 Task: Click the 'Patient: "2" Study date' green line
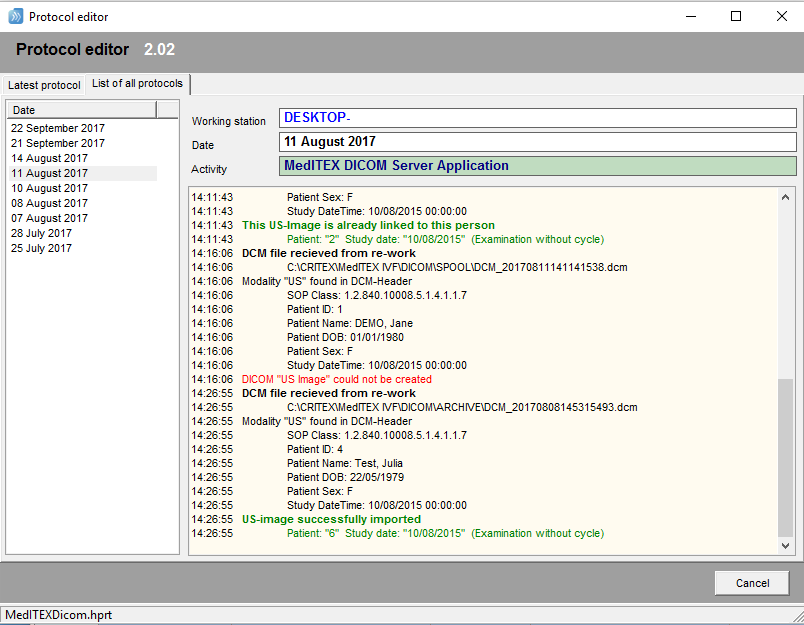(x=445, y=239)
